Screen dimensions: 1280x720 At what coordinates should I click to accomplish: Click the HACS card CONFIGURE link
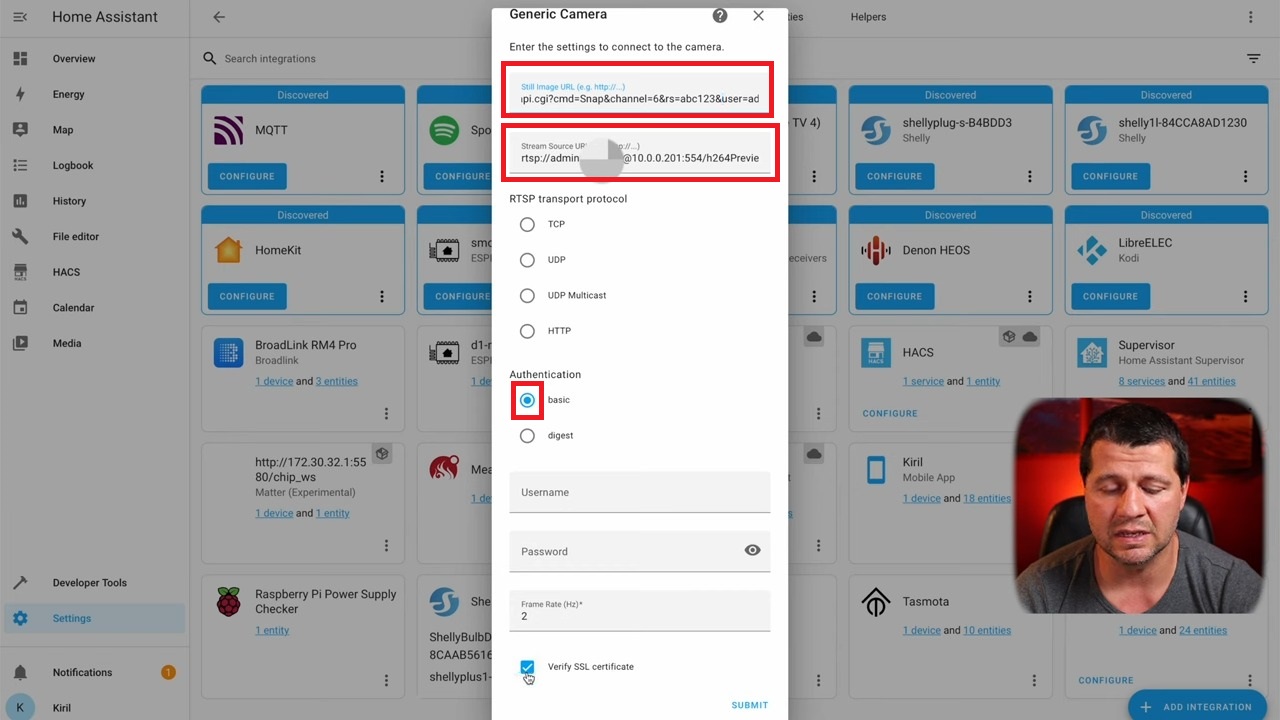click(890, 413)
